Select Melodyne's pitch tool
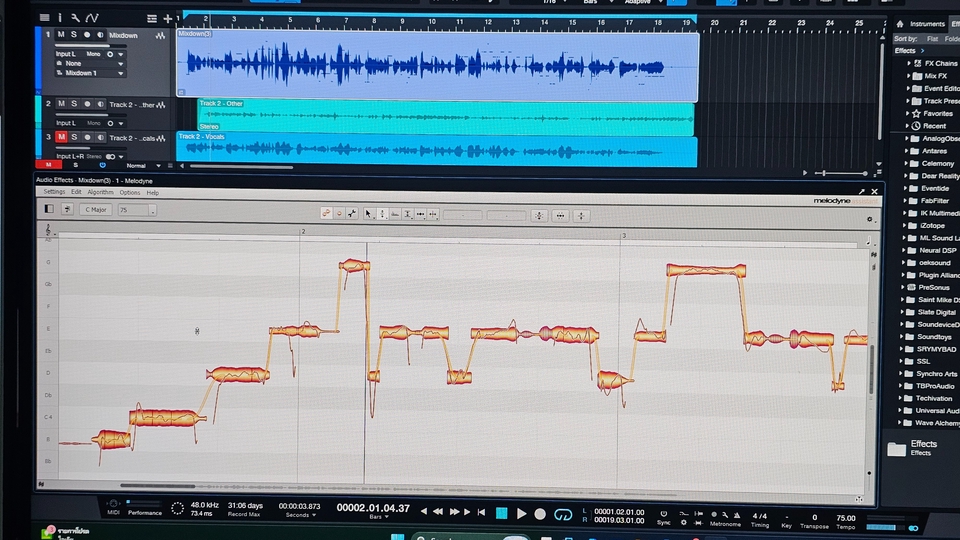Screen dimensions: 960x540 pyautogui.click(x=382, y=214)
